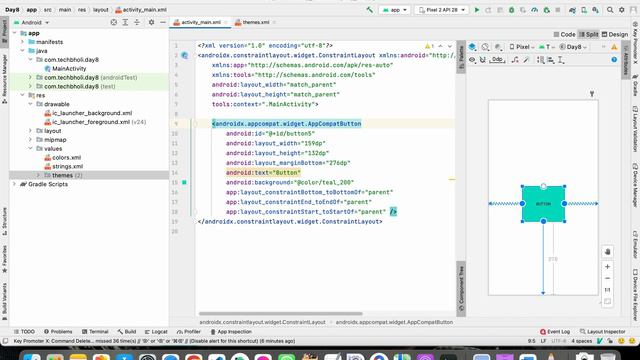
Task: Expand the manifests folder
Action: (22, 42)
